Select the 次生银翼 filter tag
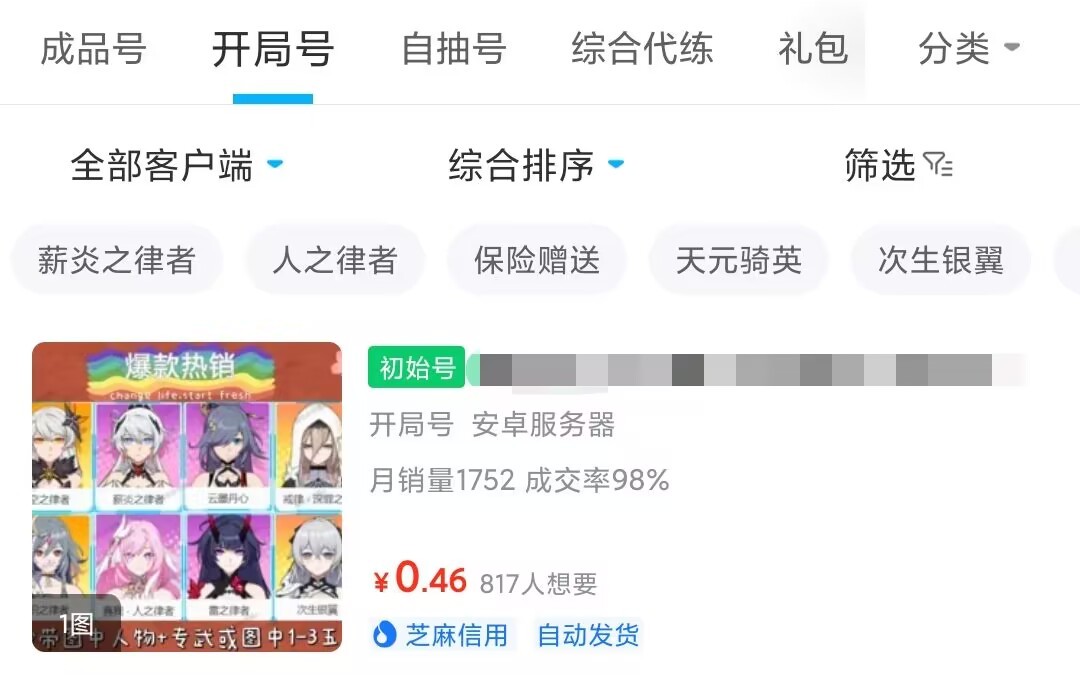1080x675 pixels. pos(941,260)
